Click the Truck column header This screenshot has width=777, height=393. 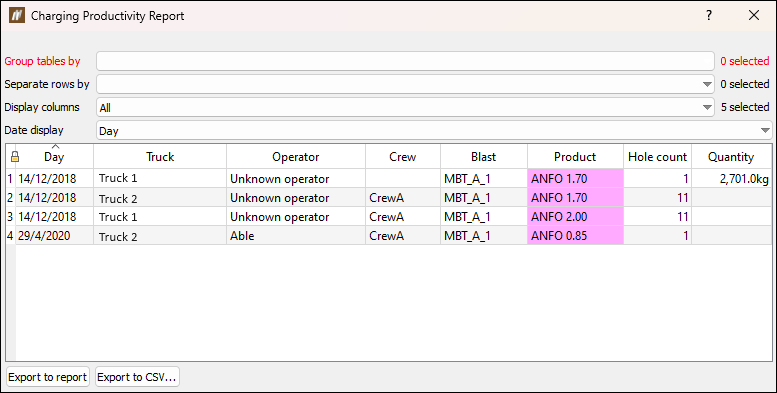point(160,157)
